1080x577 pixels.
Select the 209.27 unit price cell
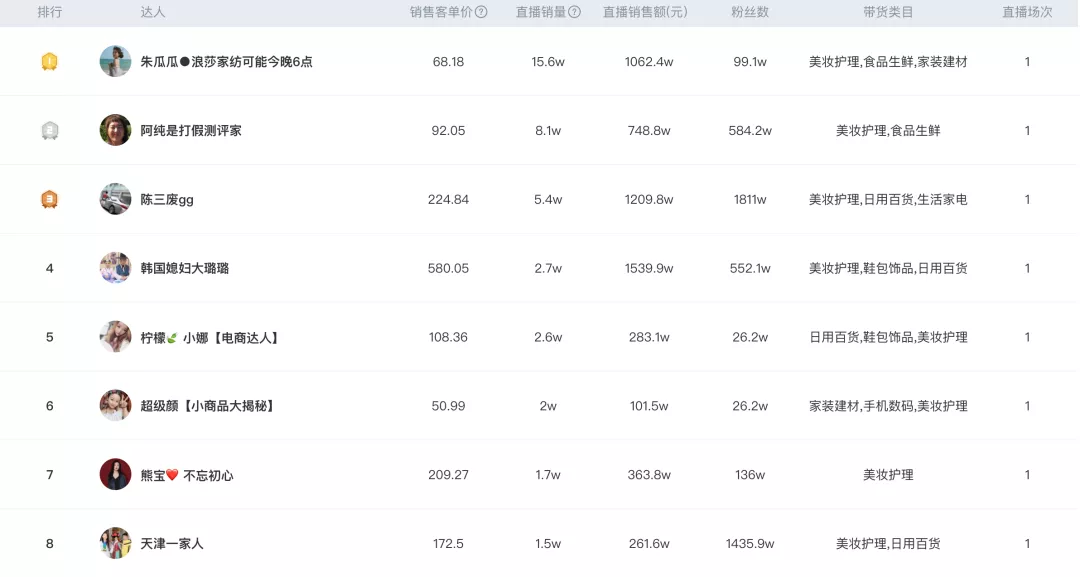[x=448, y=475]
